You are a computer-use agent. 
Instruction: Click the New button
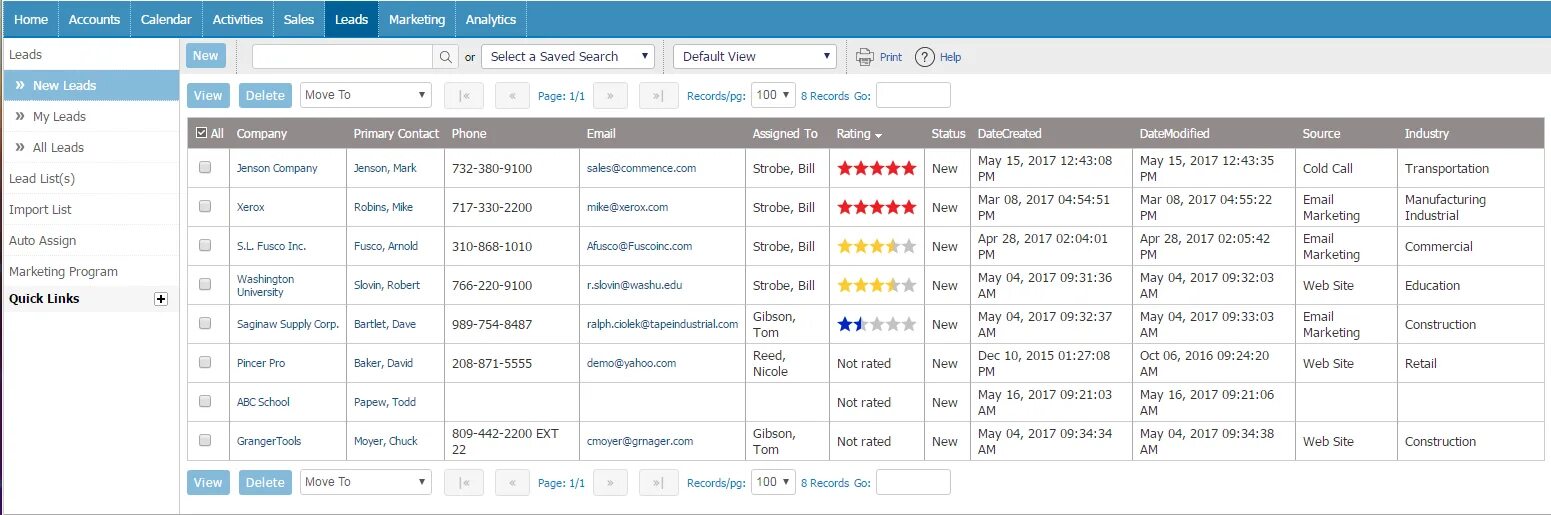[206, 56]
